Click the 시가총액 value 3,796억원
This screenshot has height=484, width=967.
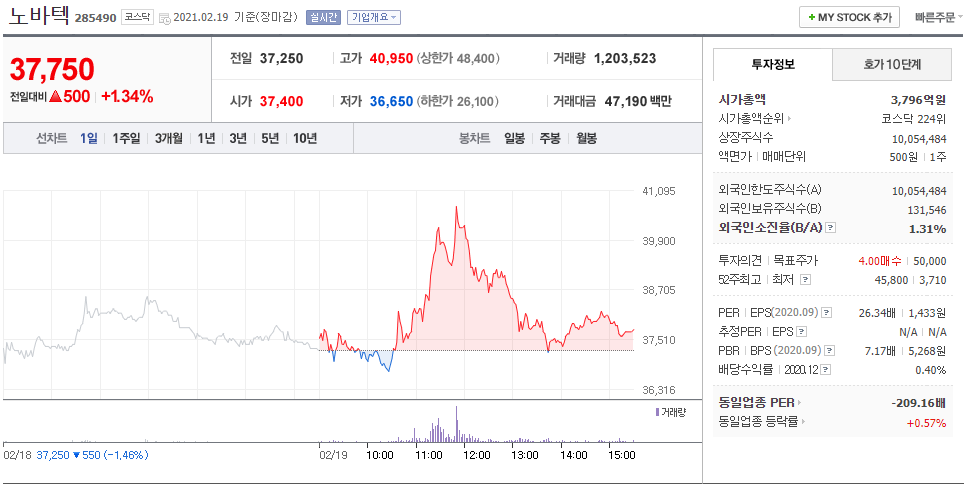[918, 100]
